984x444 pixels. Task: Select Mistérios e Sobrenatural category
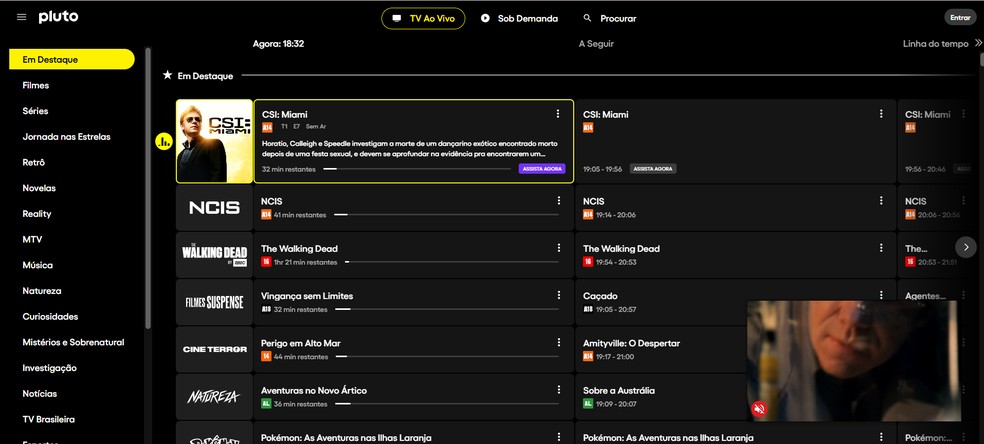(x=73, y=342)
